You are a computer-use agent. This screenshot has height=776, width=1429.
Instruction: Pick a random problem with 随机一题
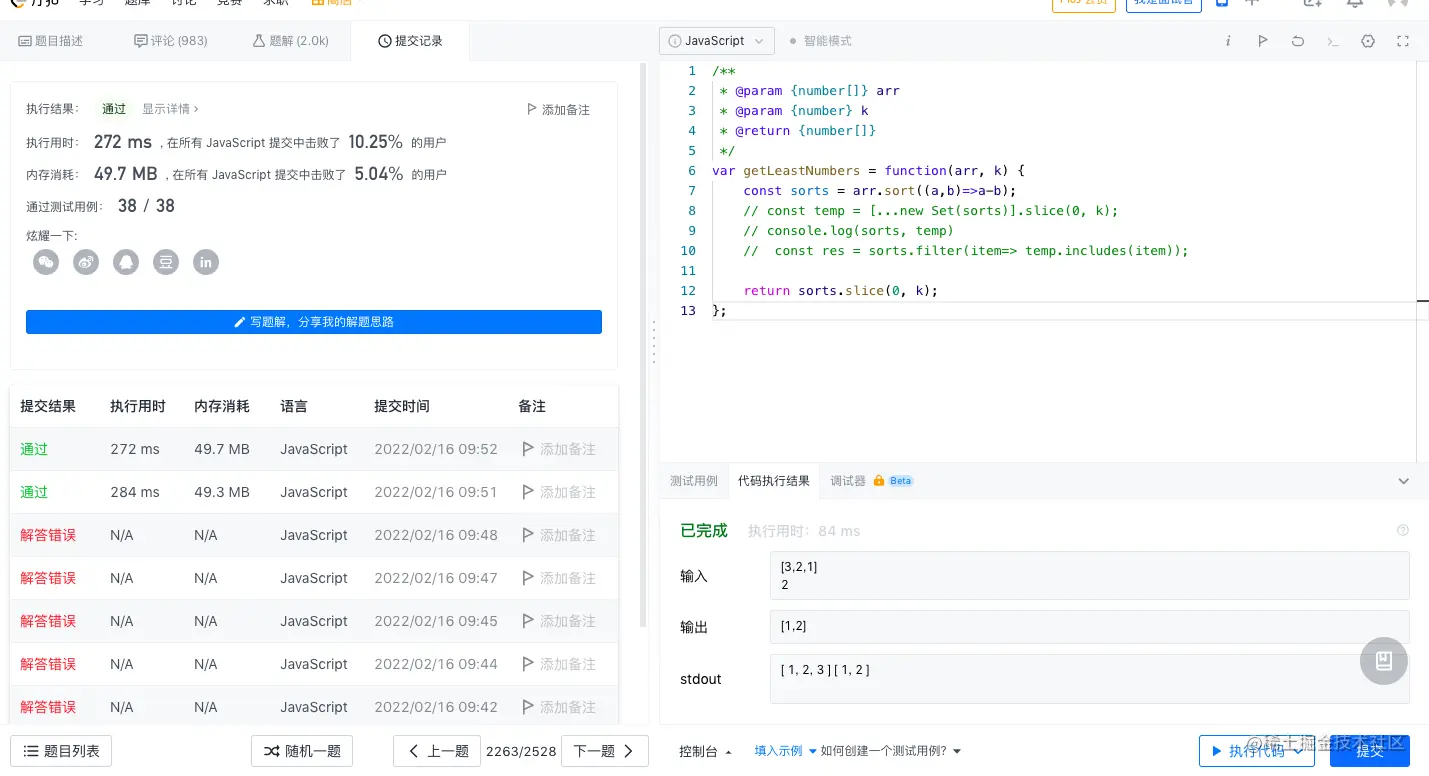pyautogui.click(x=302, y=751)
